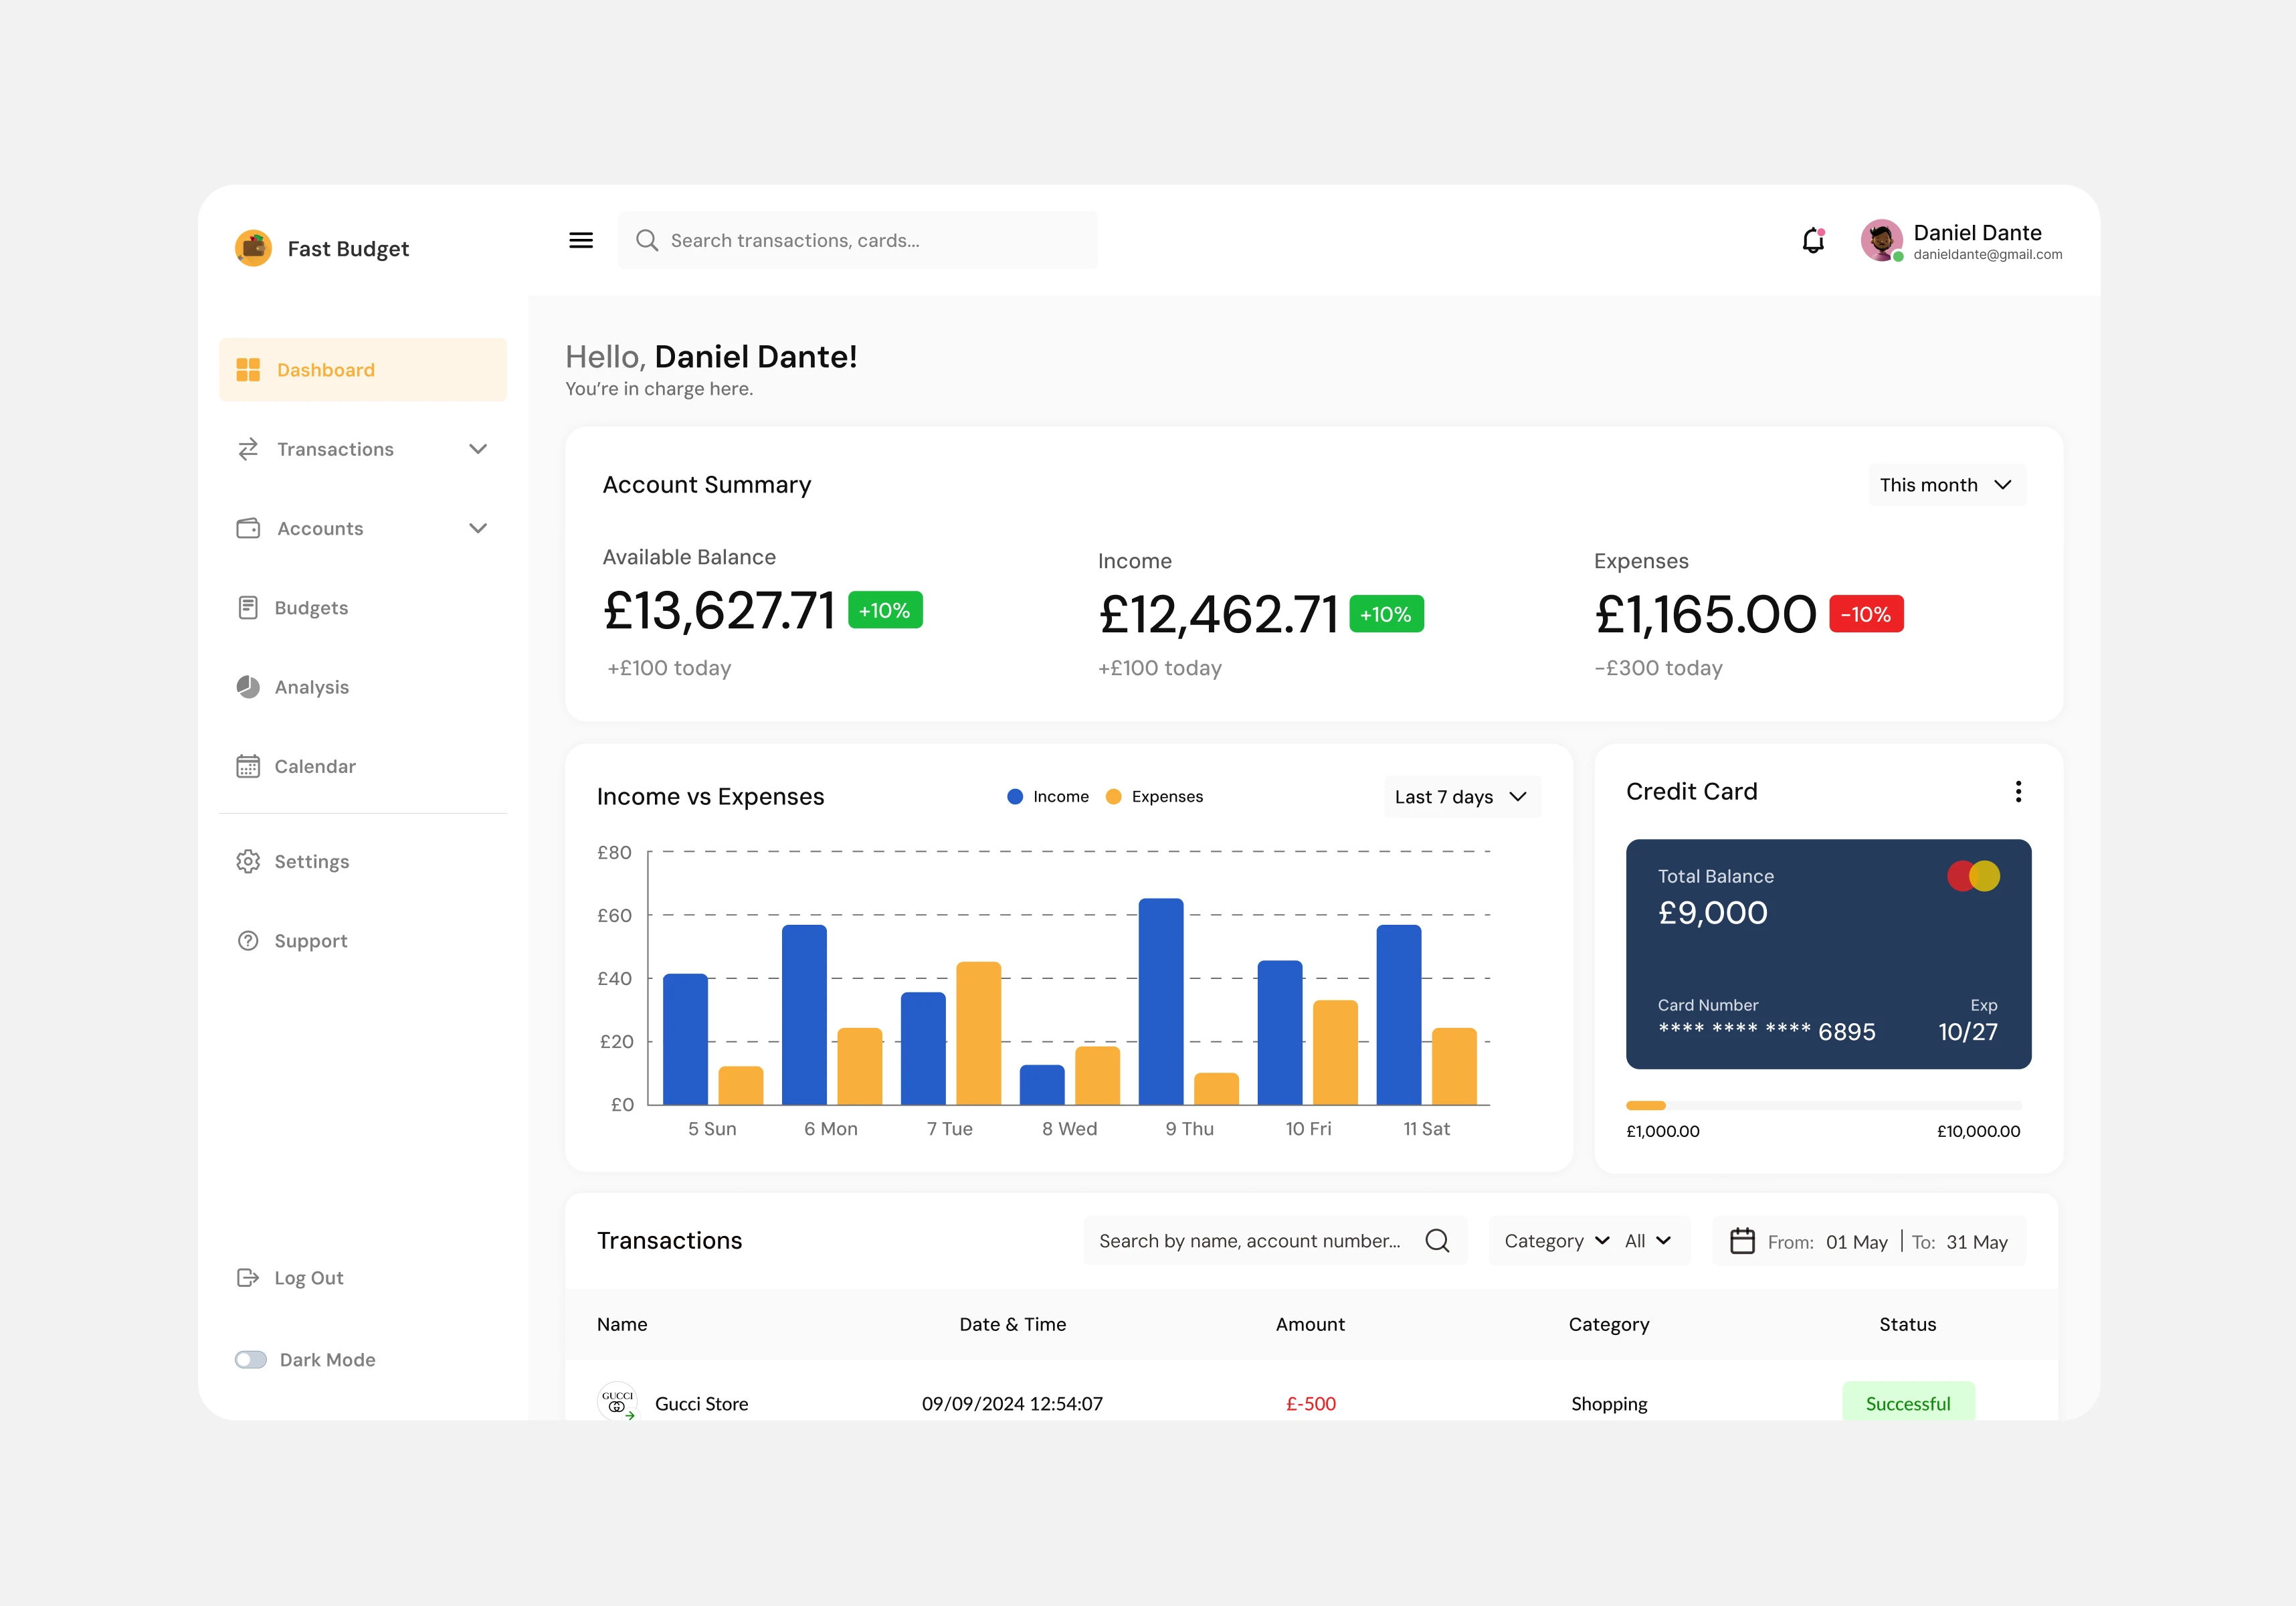The image size is (2296, 1606).
Task: Click Daniel Dante's profile avatar
Action: tap(1881, 240)
